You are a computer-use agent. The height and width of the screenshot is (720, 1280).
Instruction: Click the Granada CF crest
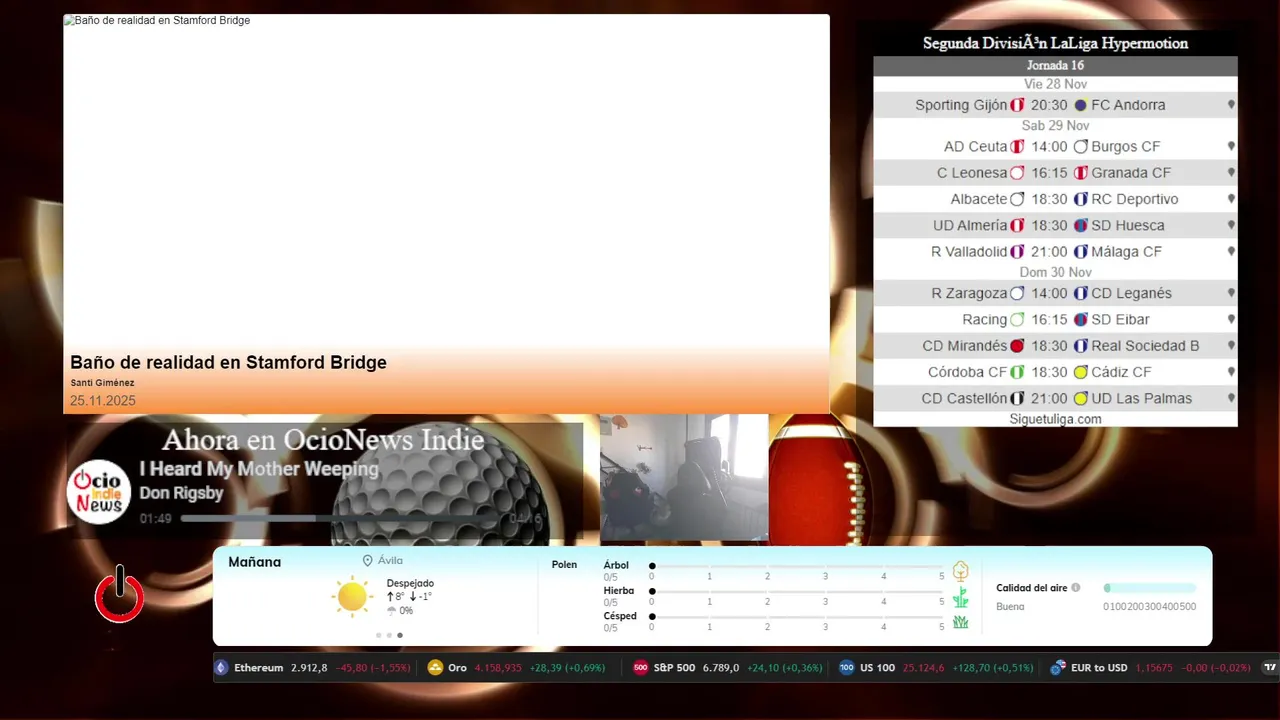tap(1080, 173)
